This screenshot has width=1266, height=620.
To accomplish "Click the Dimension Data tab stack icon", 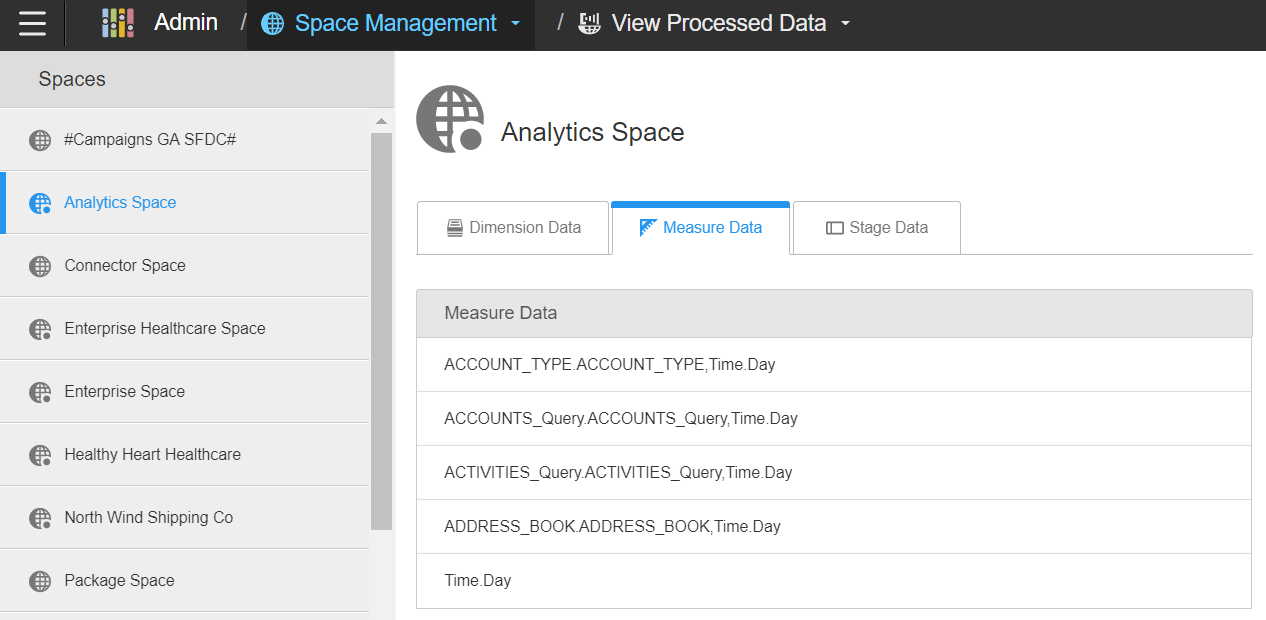I will (455, 228).
